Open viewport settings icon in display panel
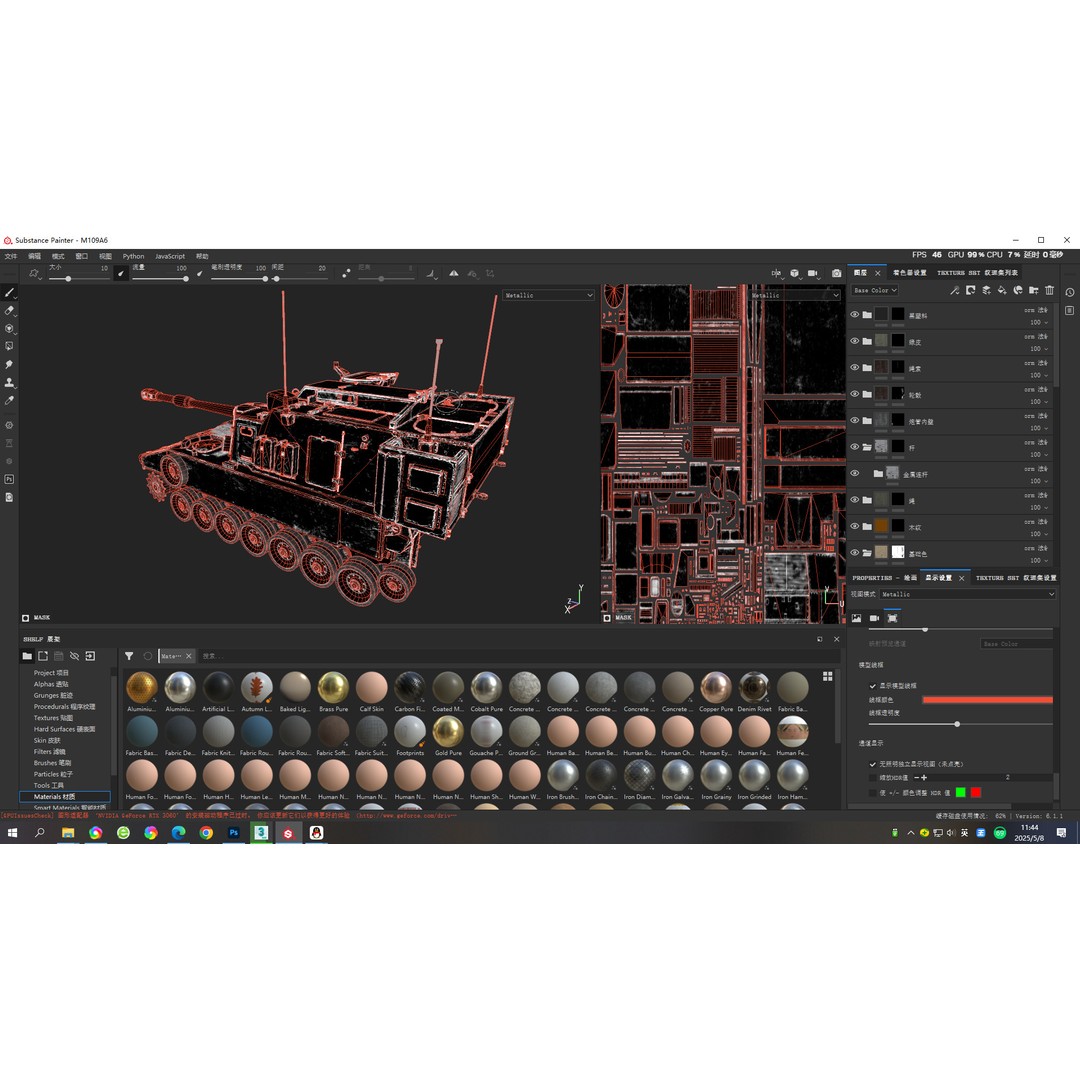The width and height of the screenshot is (1080, 1080). 893,619
